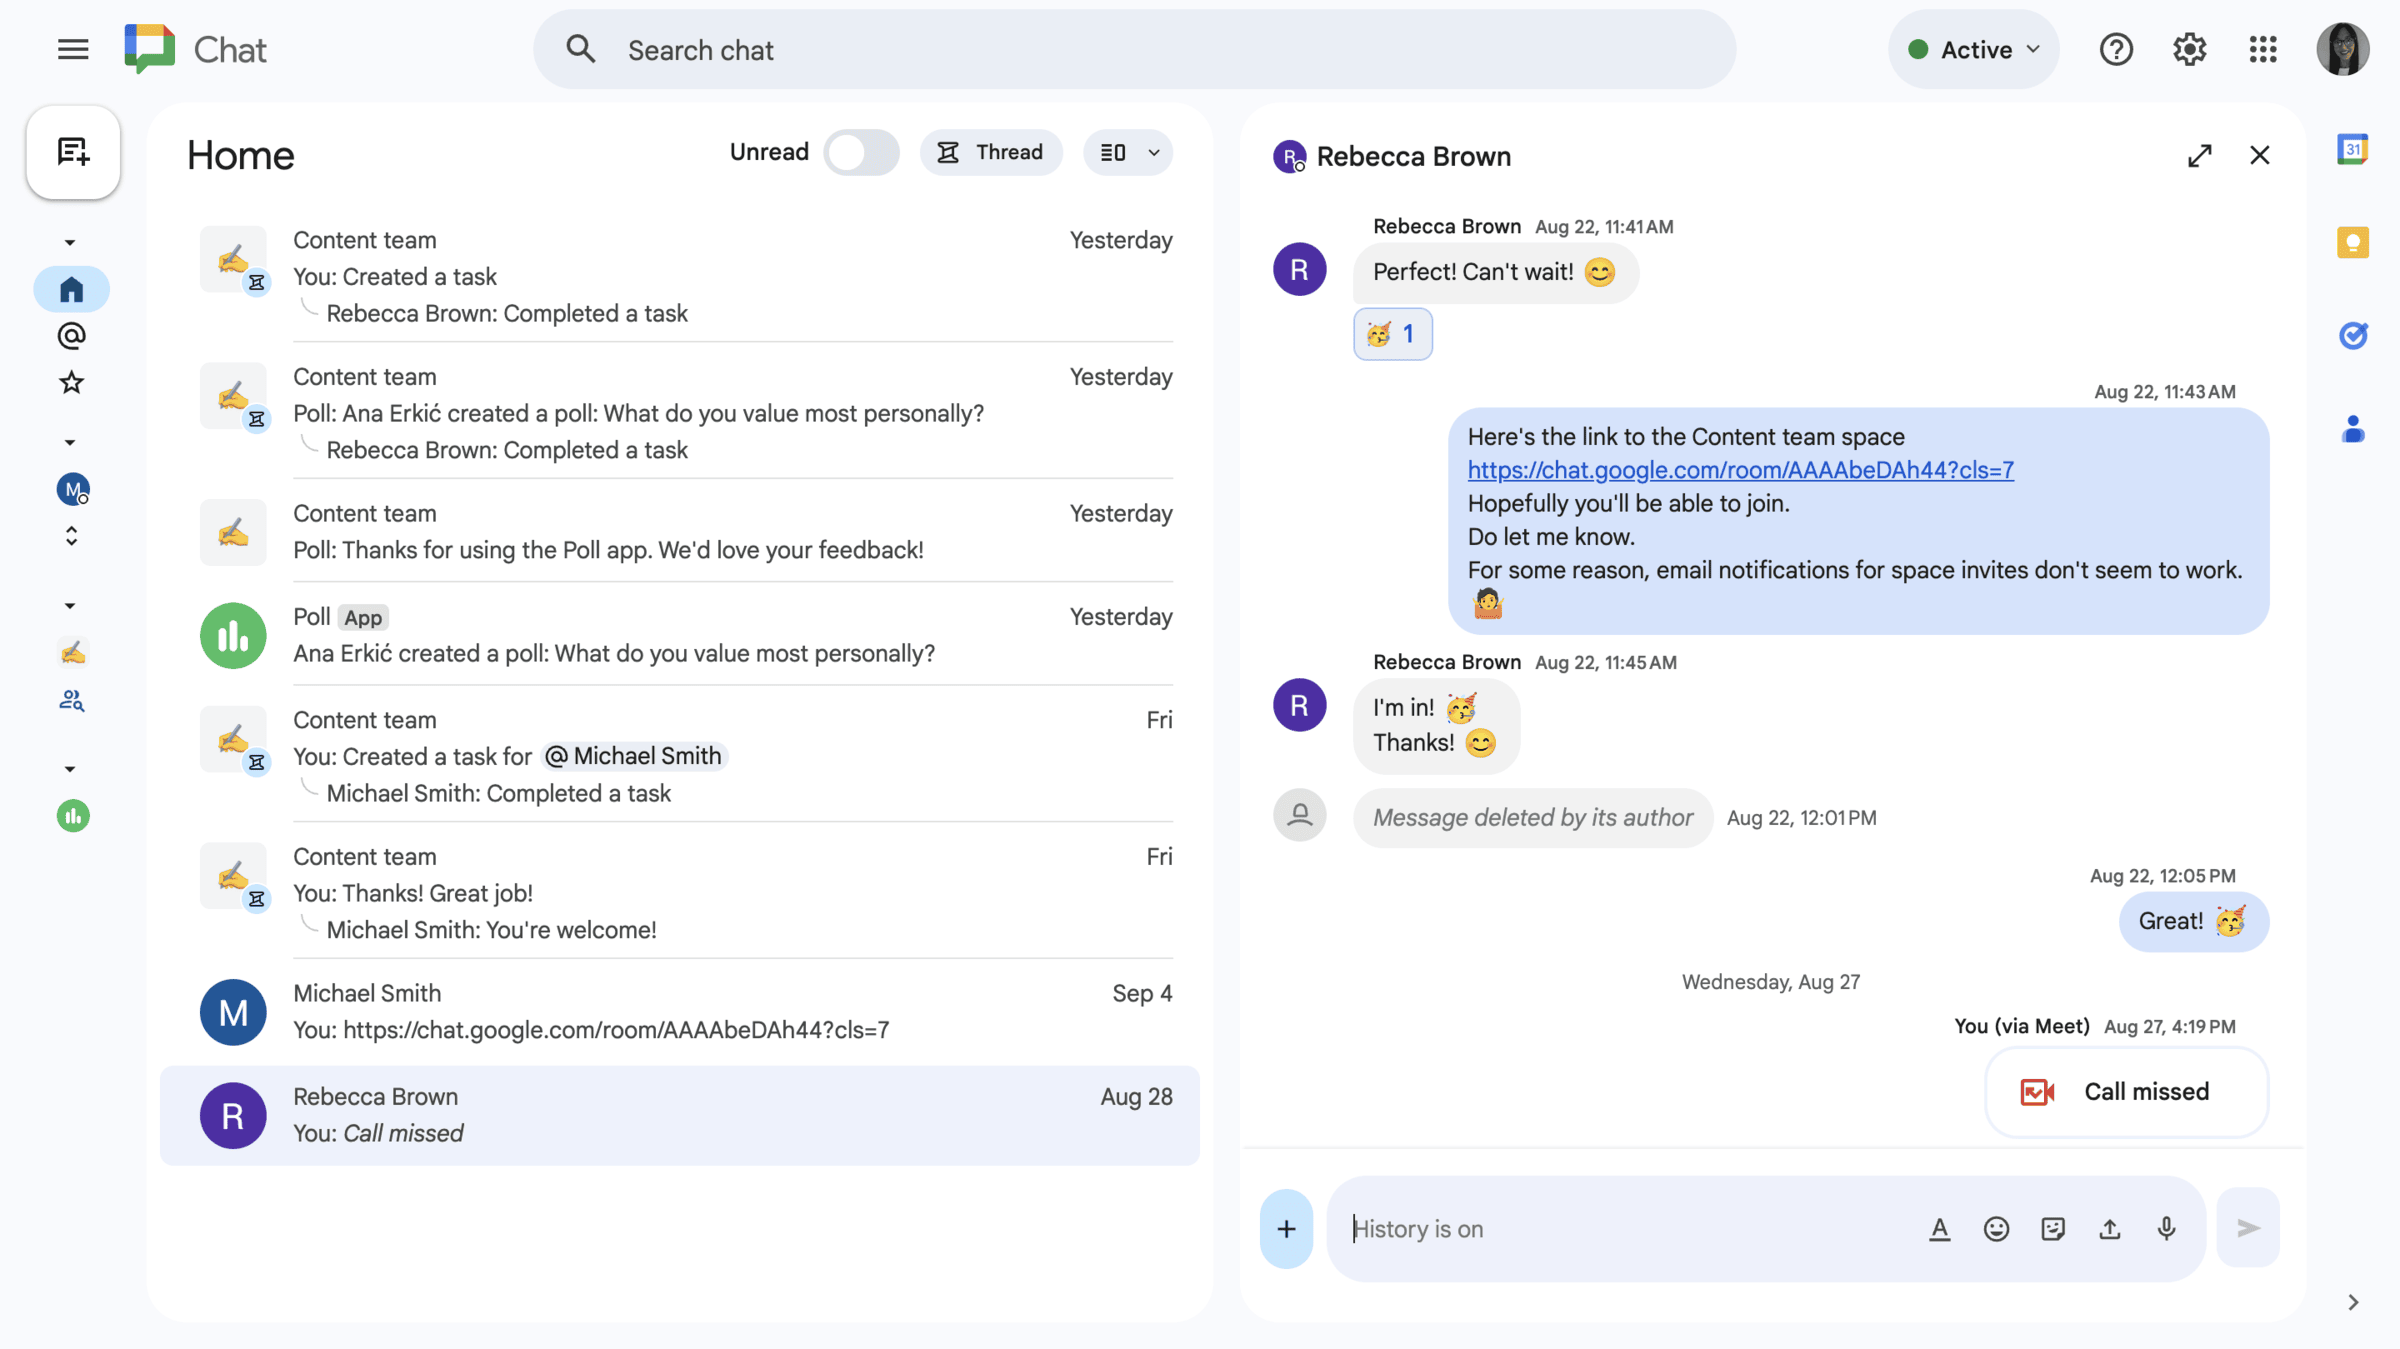The width and height of the screenshot is (2400, 1349).
Task: Go to the Mentions shortcut
Action: pos(71,336)
